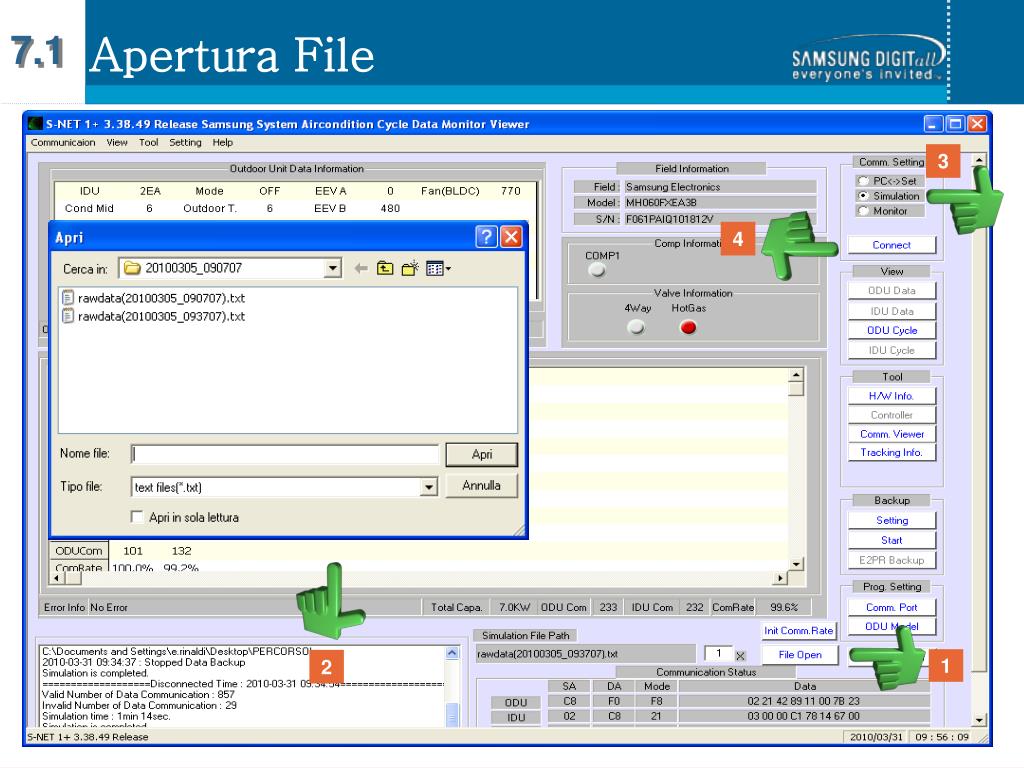Click the Nome file input field
The height and width of the screenshot is (768, 1024).
(285, 455)
